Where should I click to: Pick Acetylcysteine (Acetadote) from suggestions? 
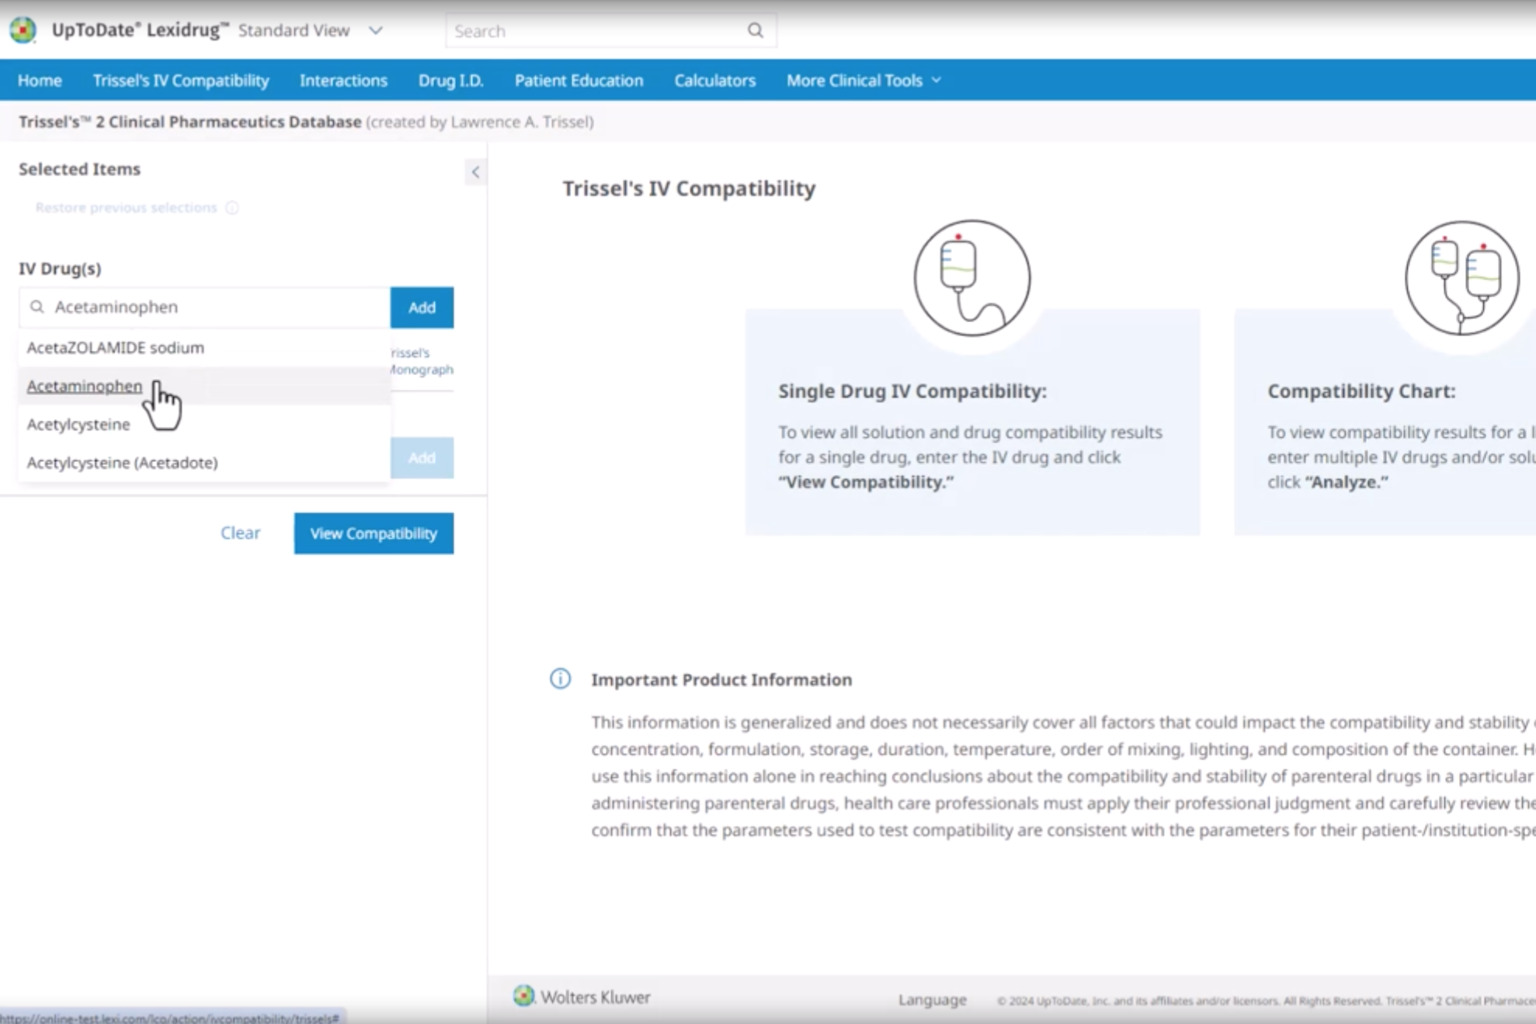pyautogui.click(x=122, y=463)
